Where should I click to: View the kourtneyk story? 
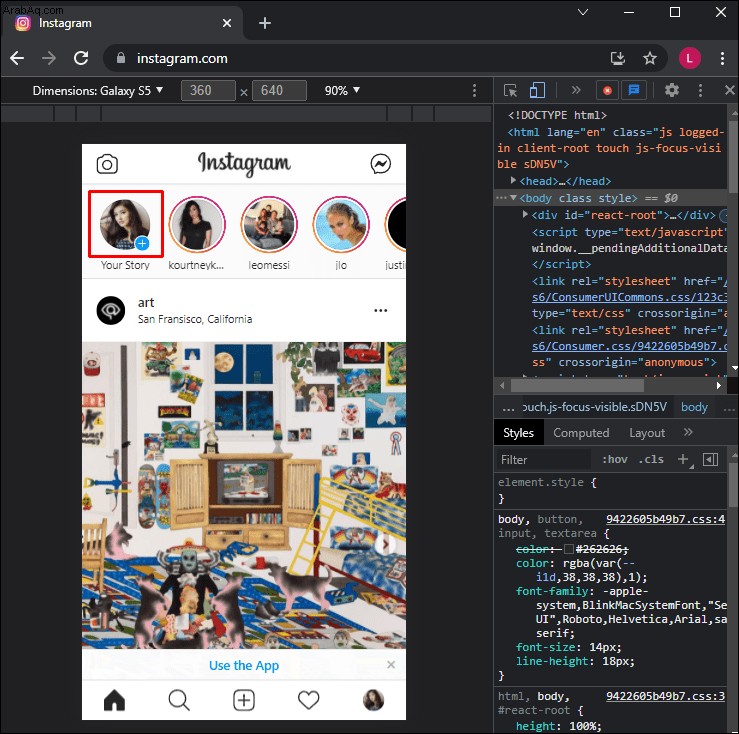point(197,224)
